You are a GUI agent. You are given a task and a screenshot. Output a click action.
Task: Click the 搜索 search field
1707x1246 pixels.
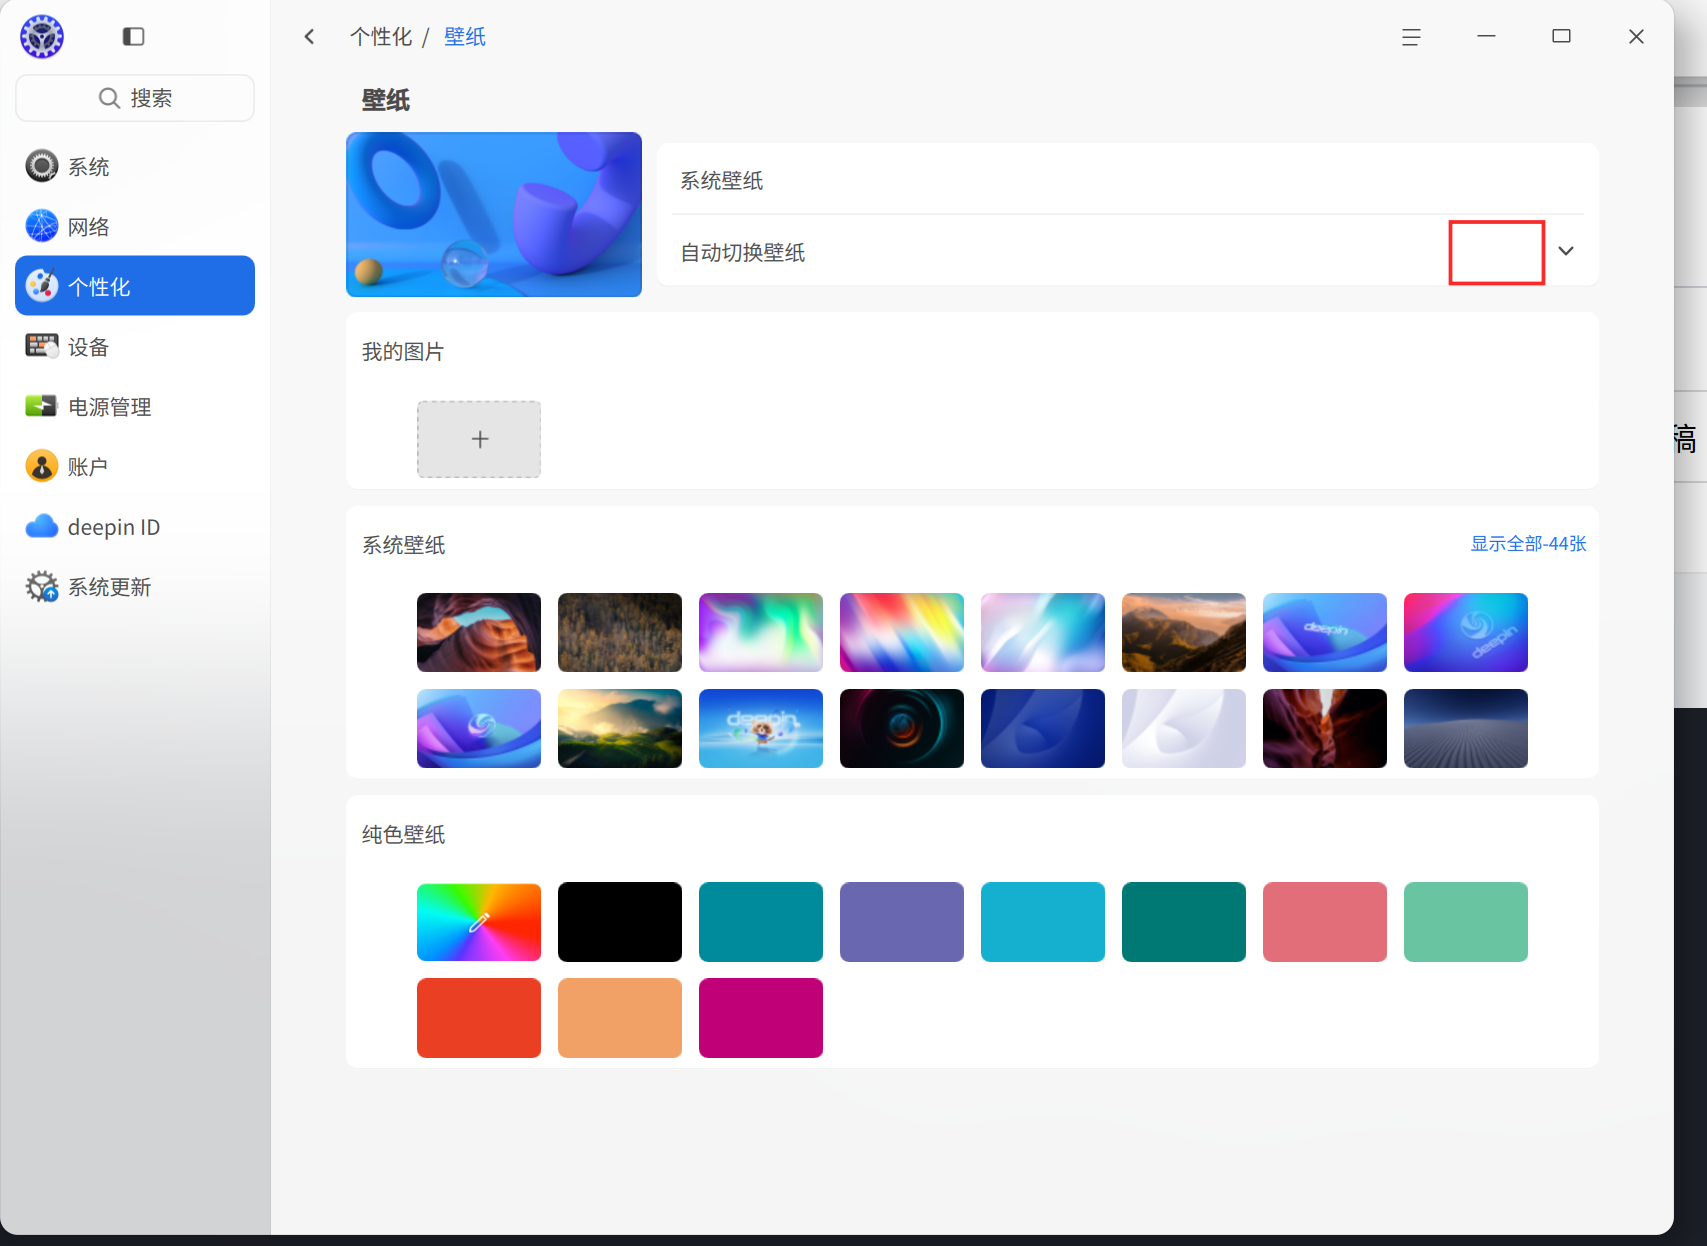(x=135, y=98)
